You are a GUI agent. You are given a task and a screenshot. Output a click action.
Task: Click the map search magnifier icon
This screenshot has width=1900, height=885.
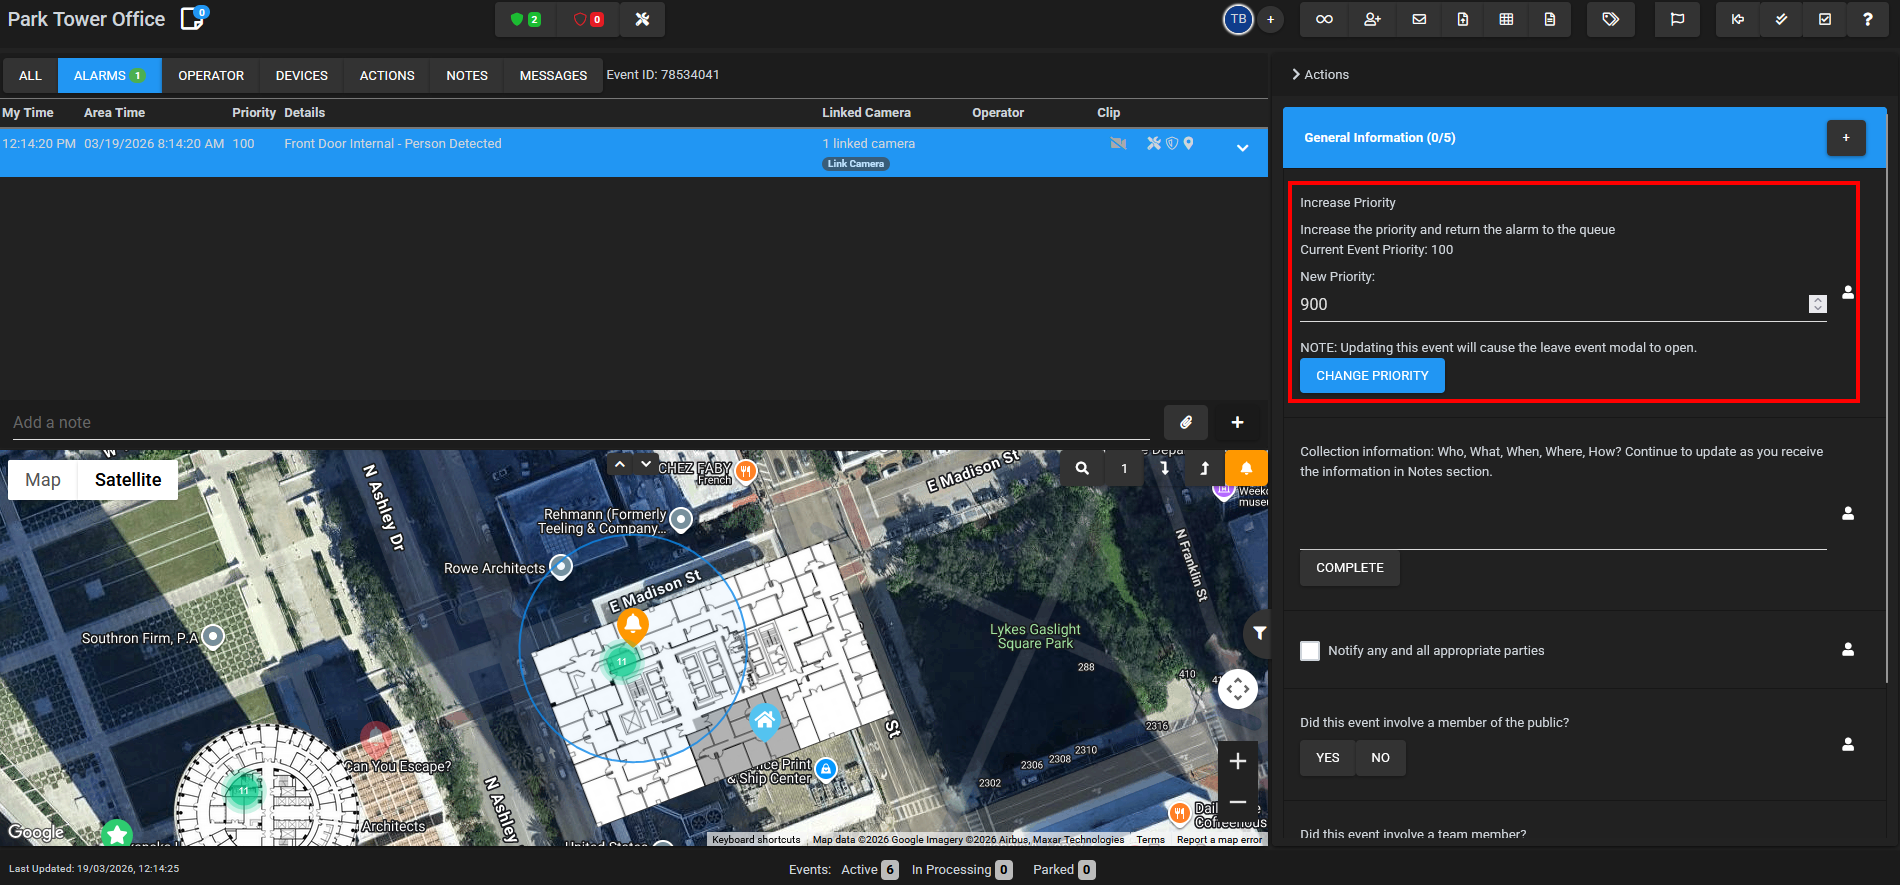click(1082, 468)
